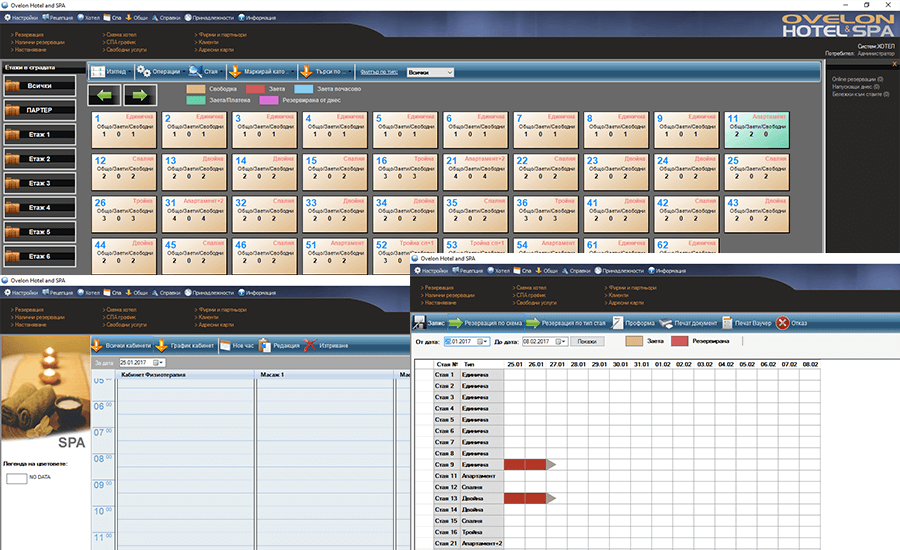The width and height of the screenshot is (900, 550).
Task: Select room 11 Апартамент green card
Action: tap(757, 130)
